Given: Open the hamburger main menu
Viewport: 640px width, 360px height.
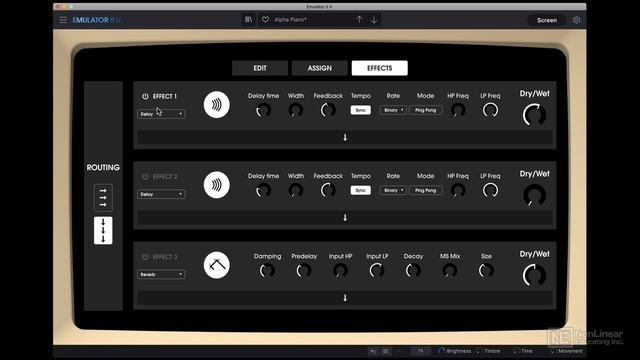Looking at the screenshot, I should coord(63,20).
